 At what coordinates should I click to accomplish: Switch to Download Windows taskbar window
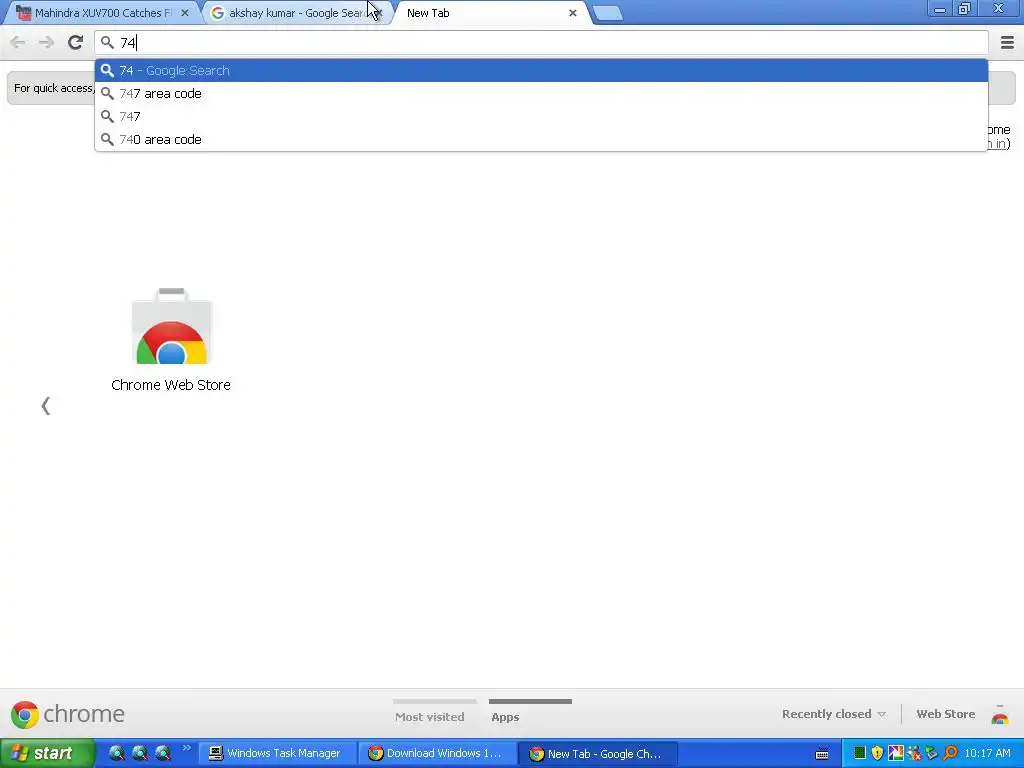pyautogui.click(x=436, y=754)
